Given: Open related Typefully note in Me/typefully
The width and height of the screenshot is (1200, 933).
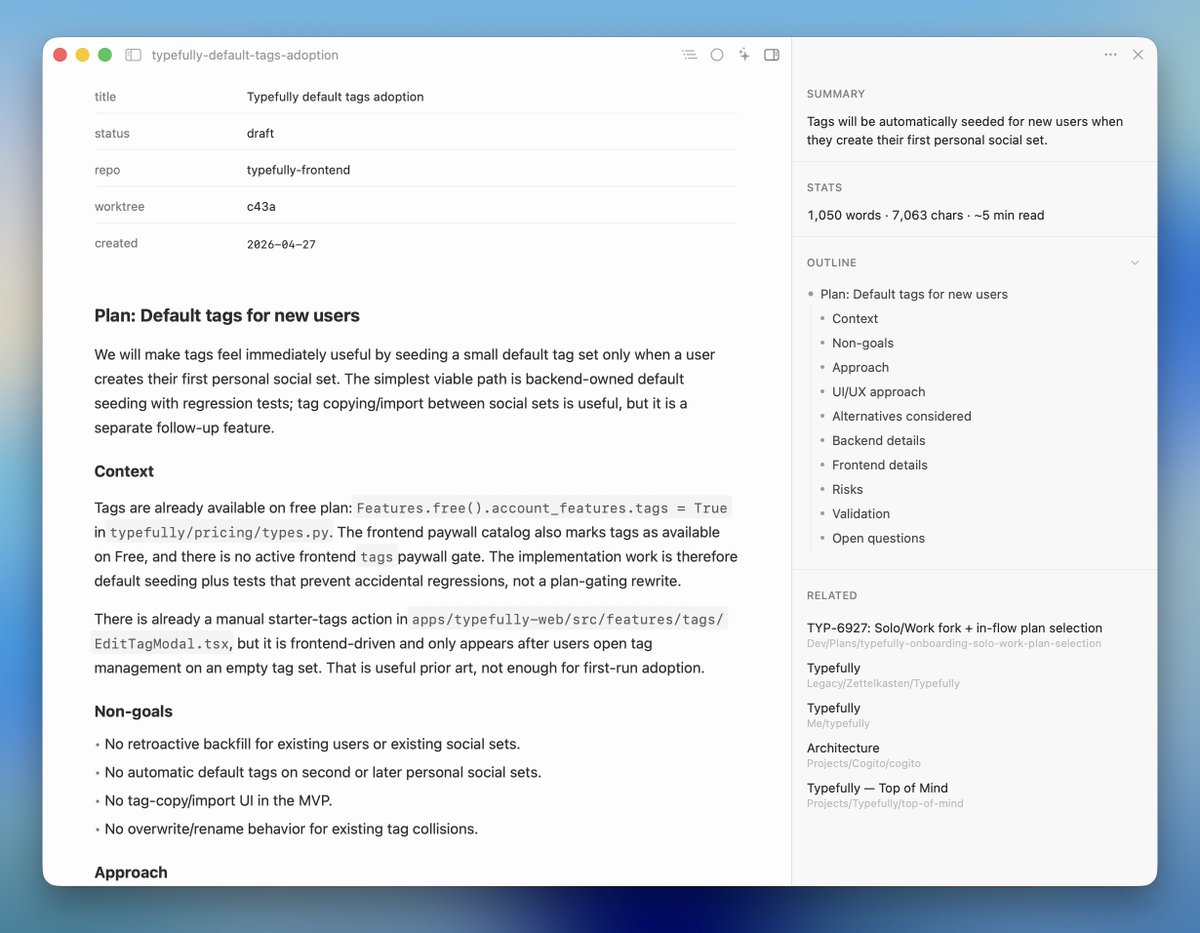Looking at the screenshot, I should coord(838,715).
